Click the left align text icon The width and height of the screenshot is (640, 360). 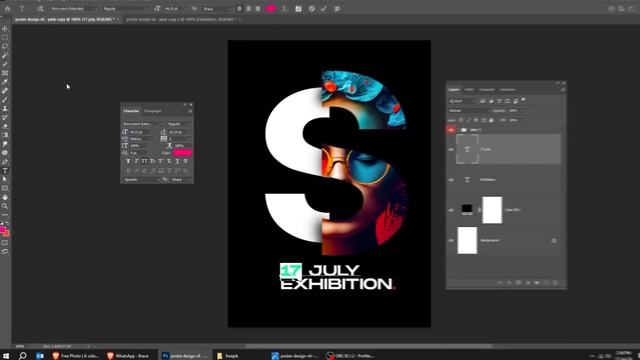[x=240, y=9]
